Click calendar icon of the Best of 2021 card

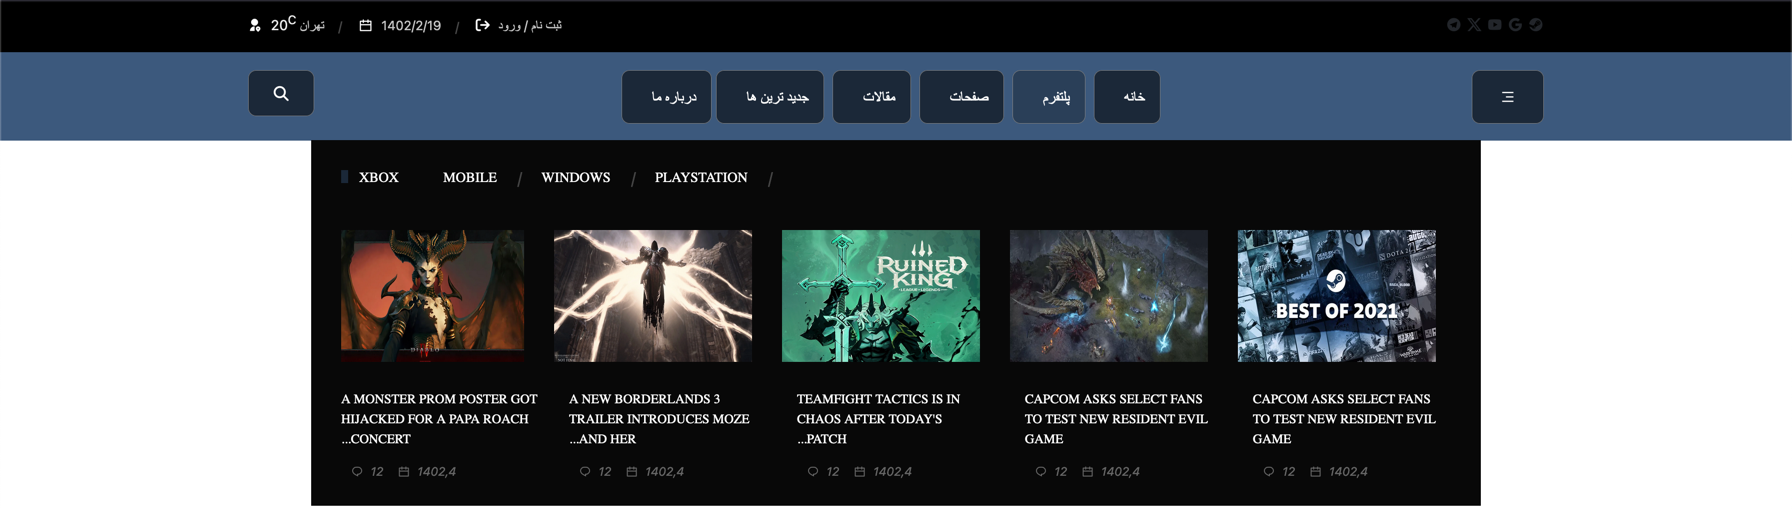(1316, 471)
